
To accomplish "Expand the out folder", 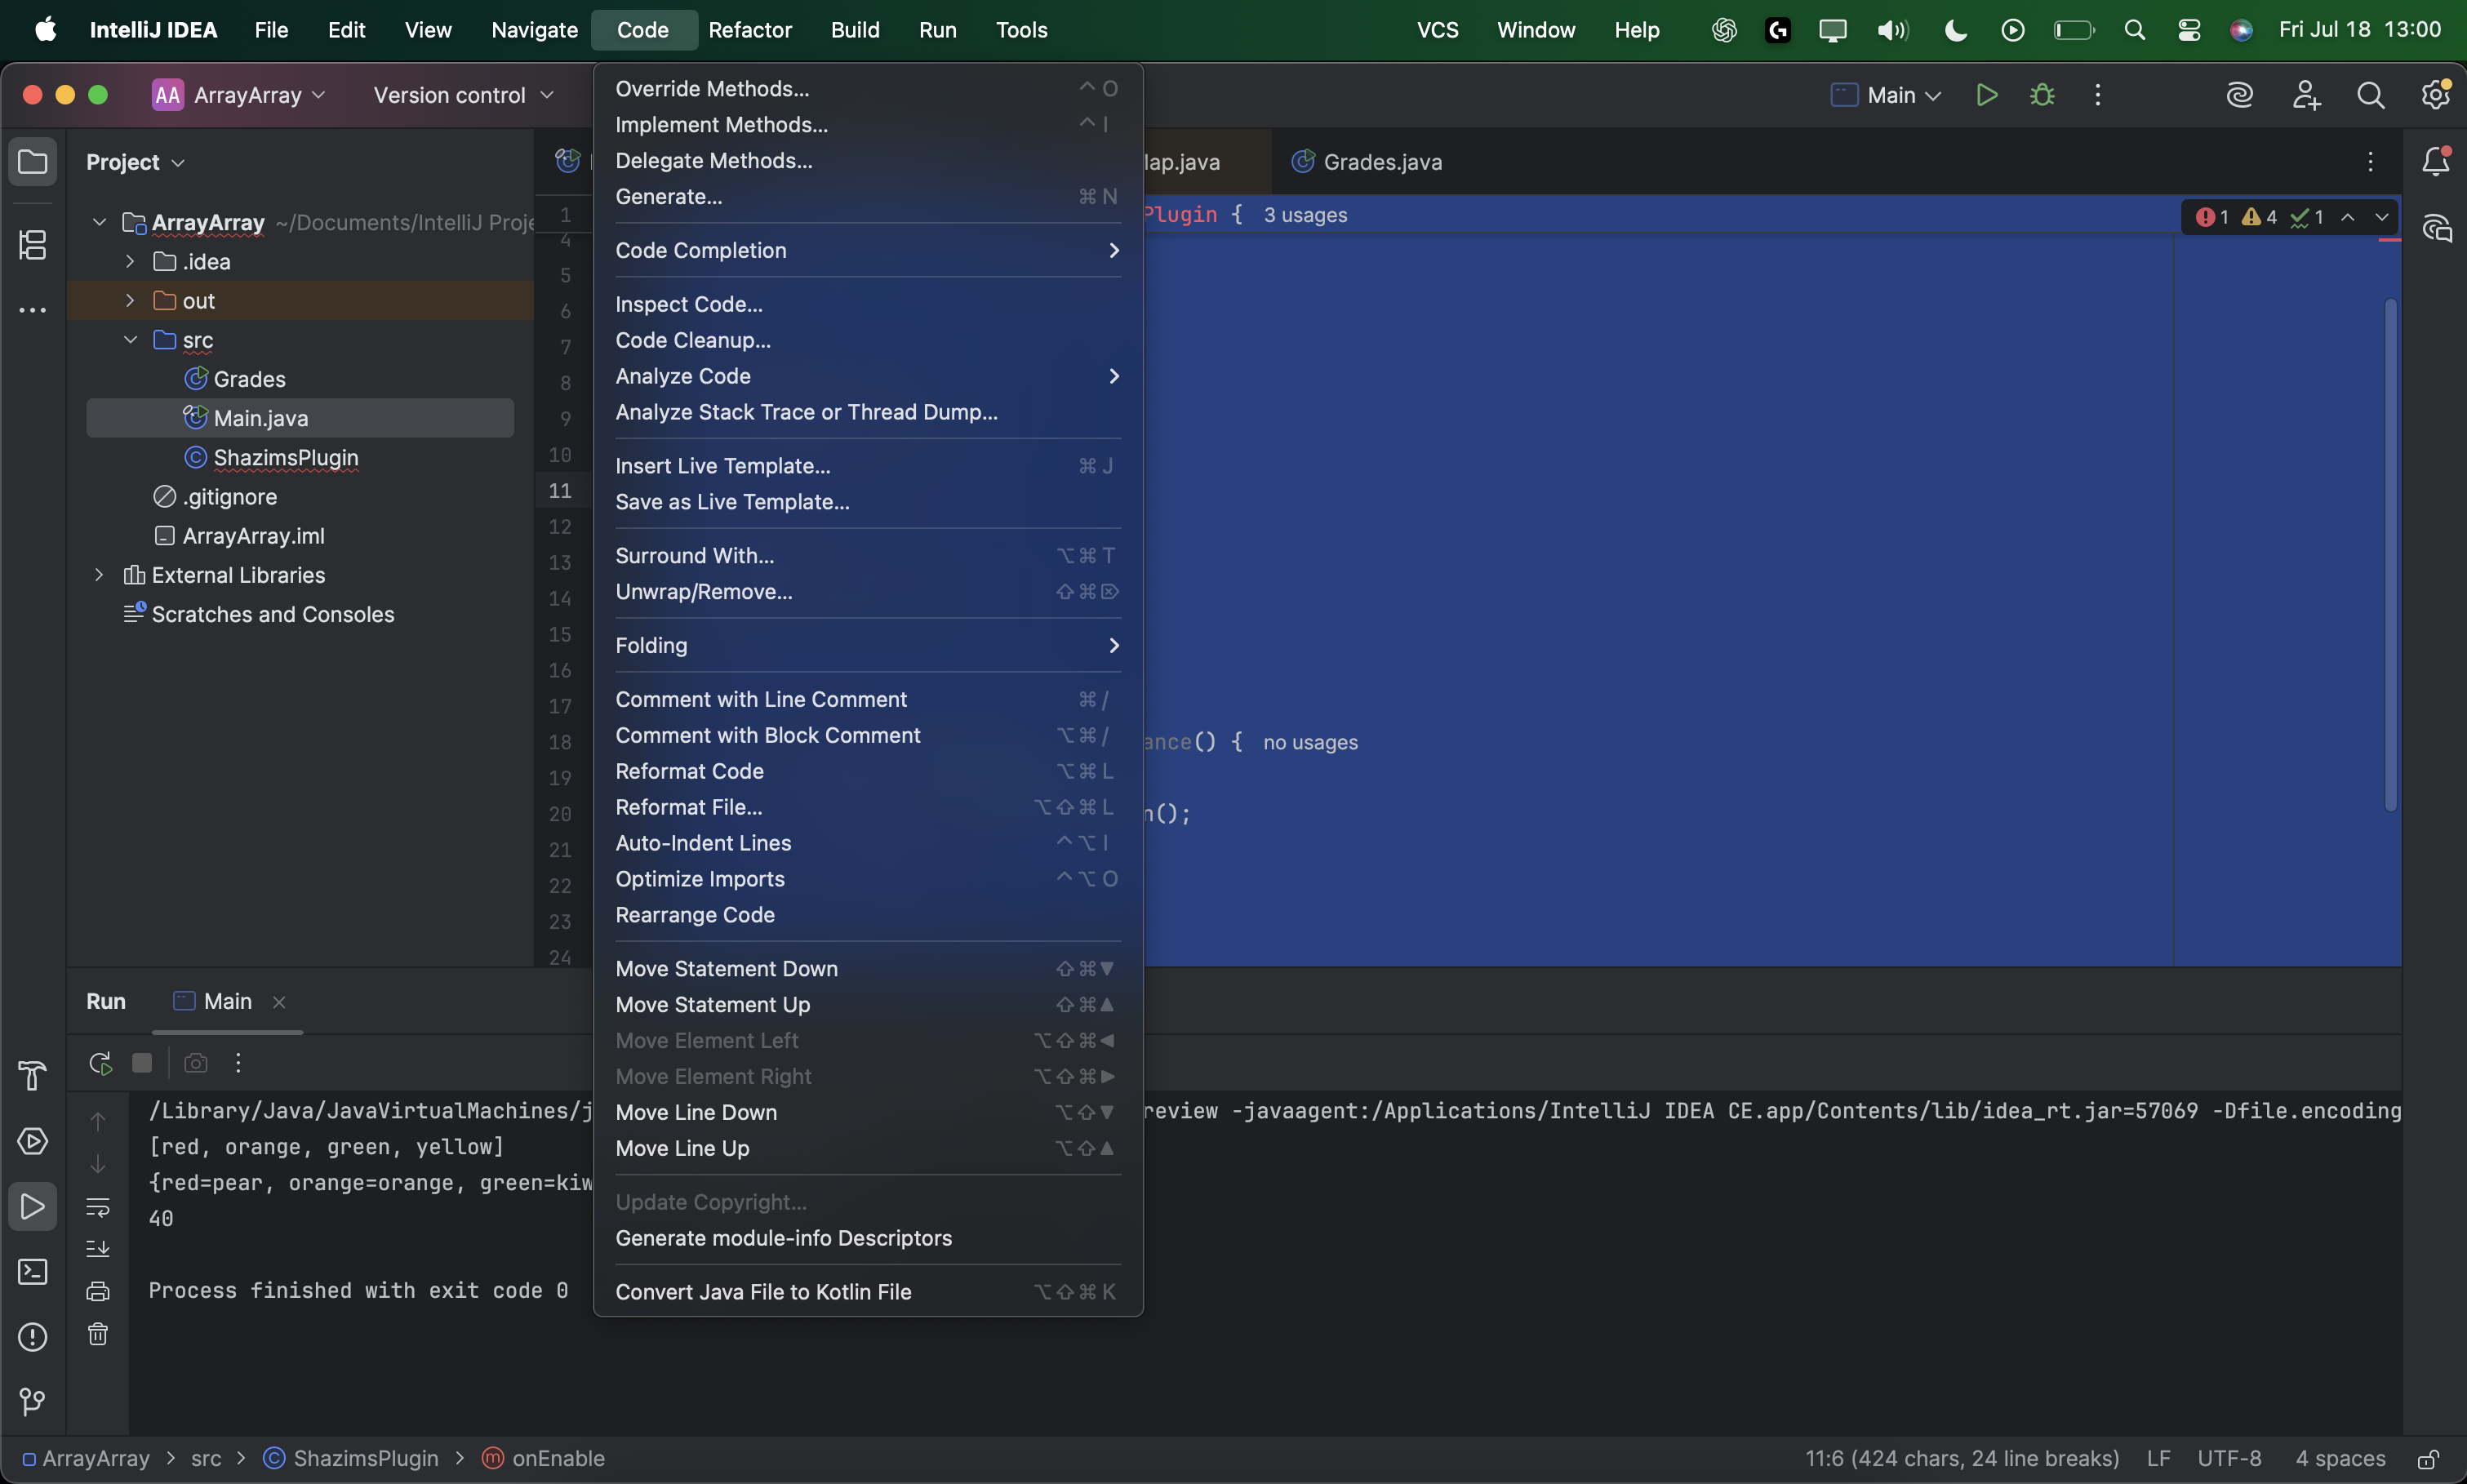I will pyautogui.click(x=130, y=300).
